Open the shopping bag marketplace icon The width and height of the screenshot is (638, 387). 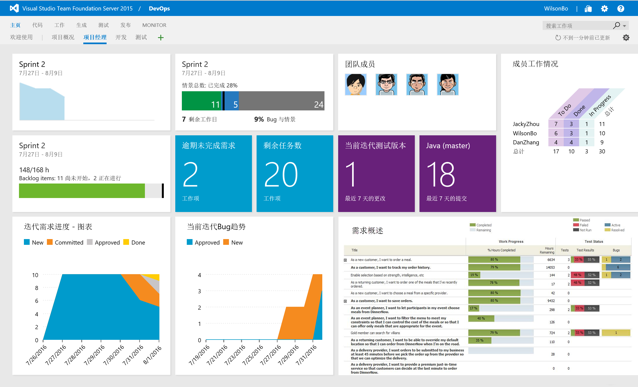(x=588, y=8)
